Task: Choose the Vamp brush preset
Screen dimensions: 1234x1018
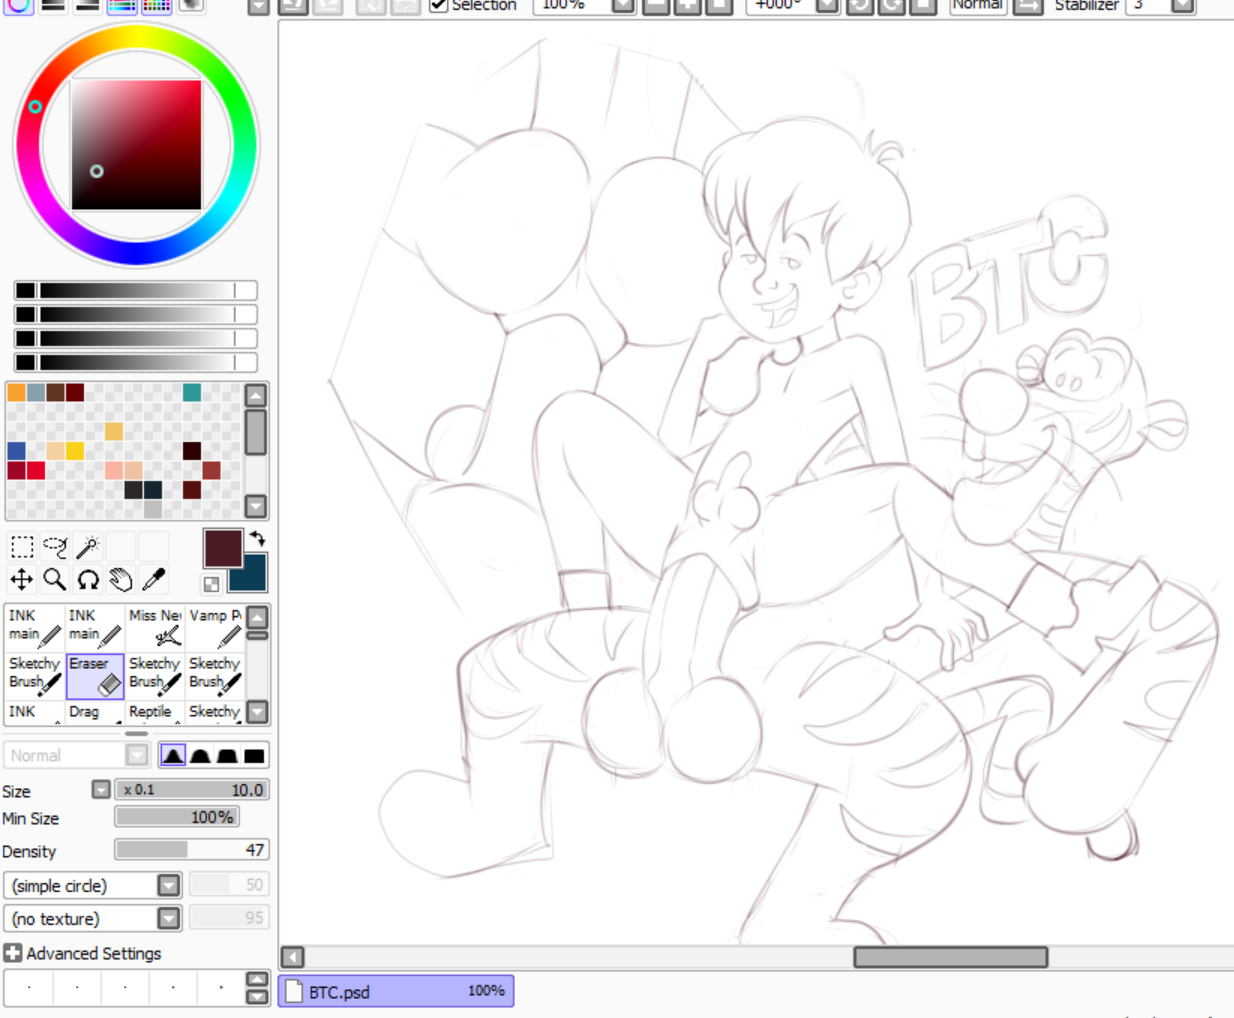Action: coord(215,628)
